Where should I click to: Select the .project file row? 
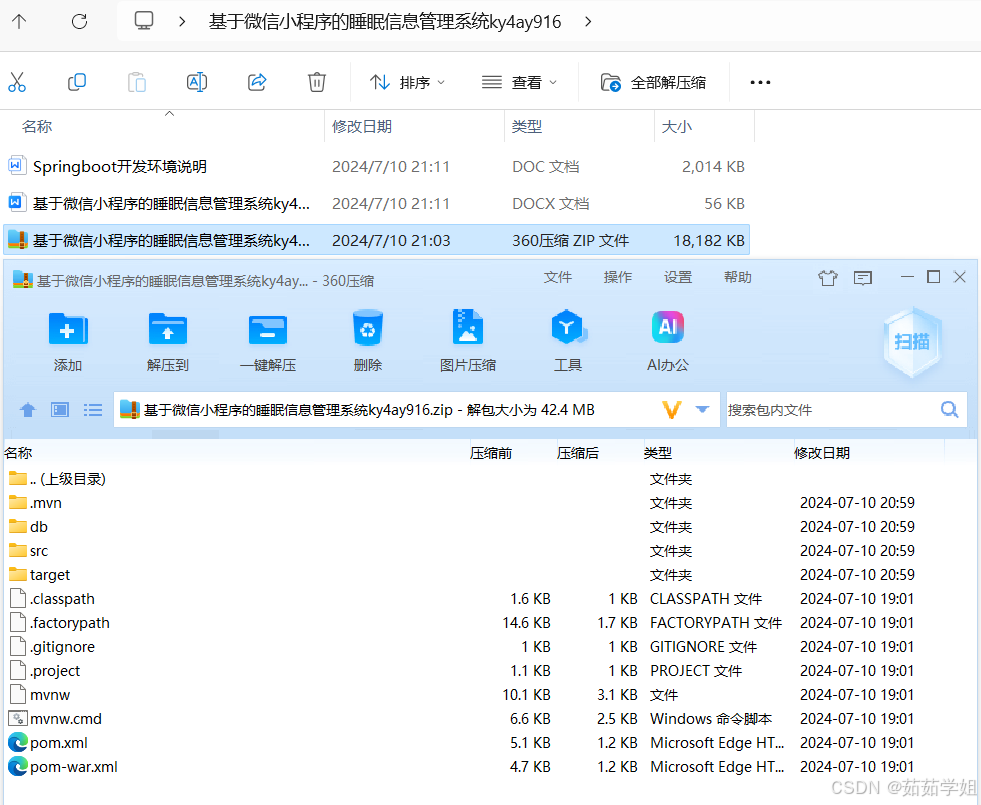[x=489, y=671]
